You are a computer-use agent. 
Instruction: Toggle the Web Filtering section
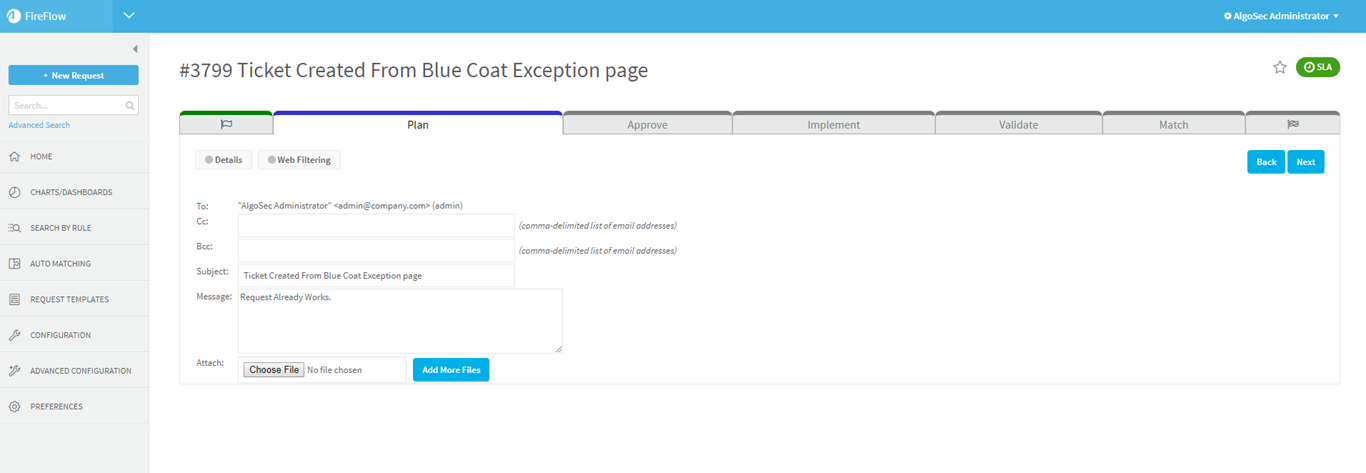tap(299, 160)
